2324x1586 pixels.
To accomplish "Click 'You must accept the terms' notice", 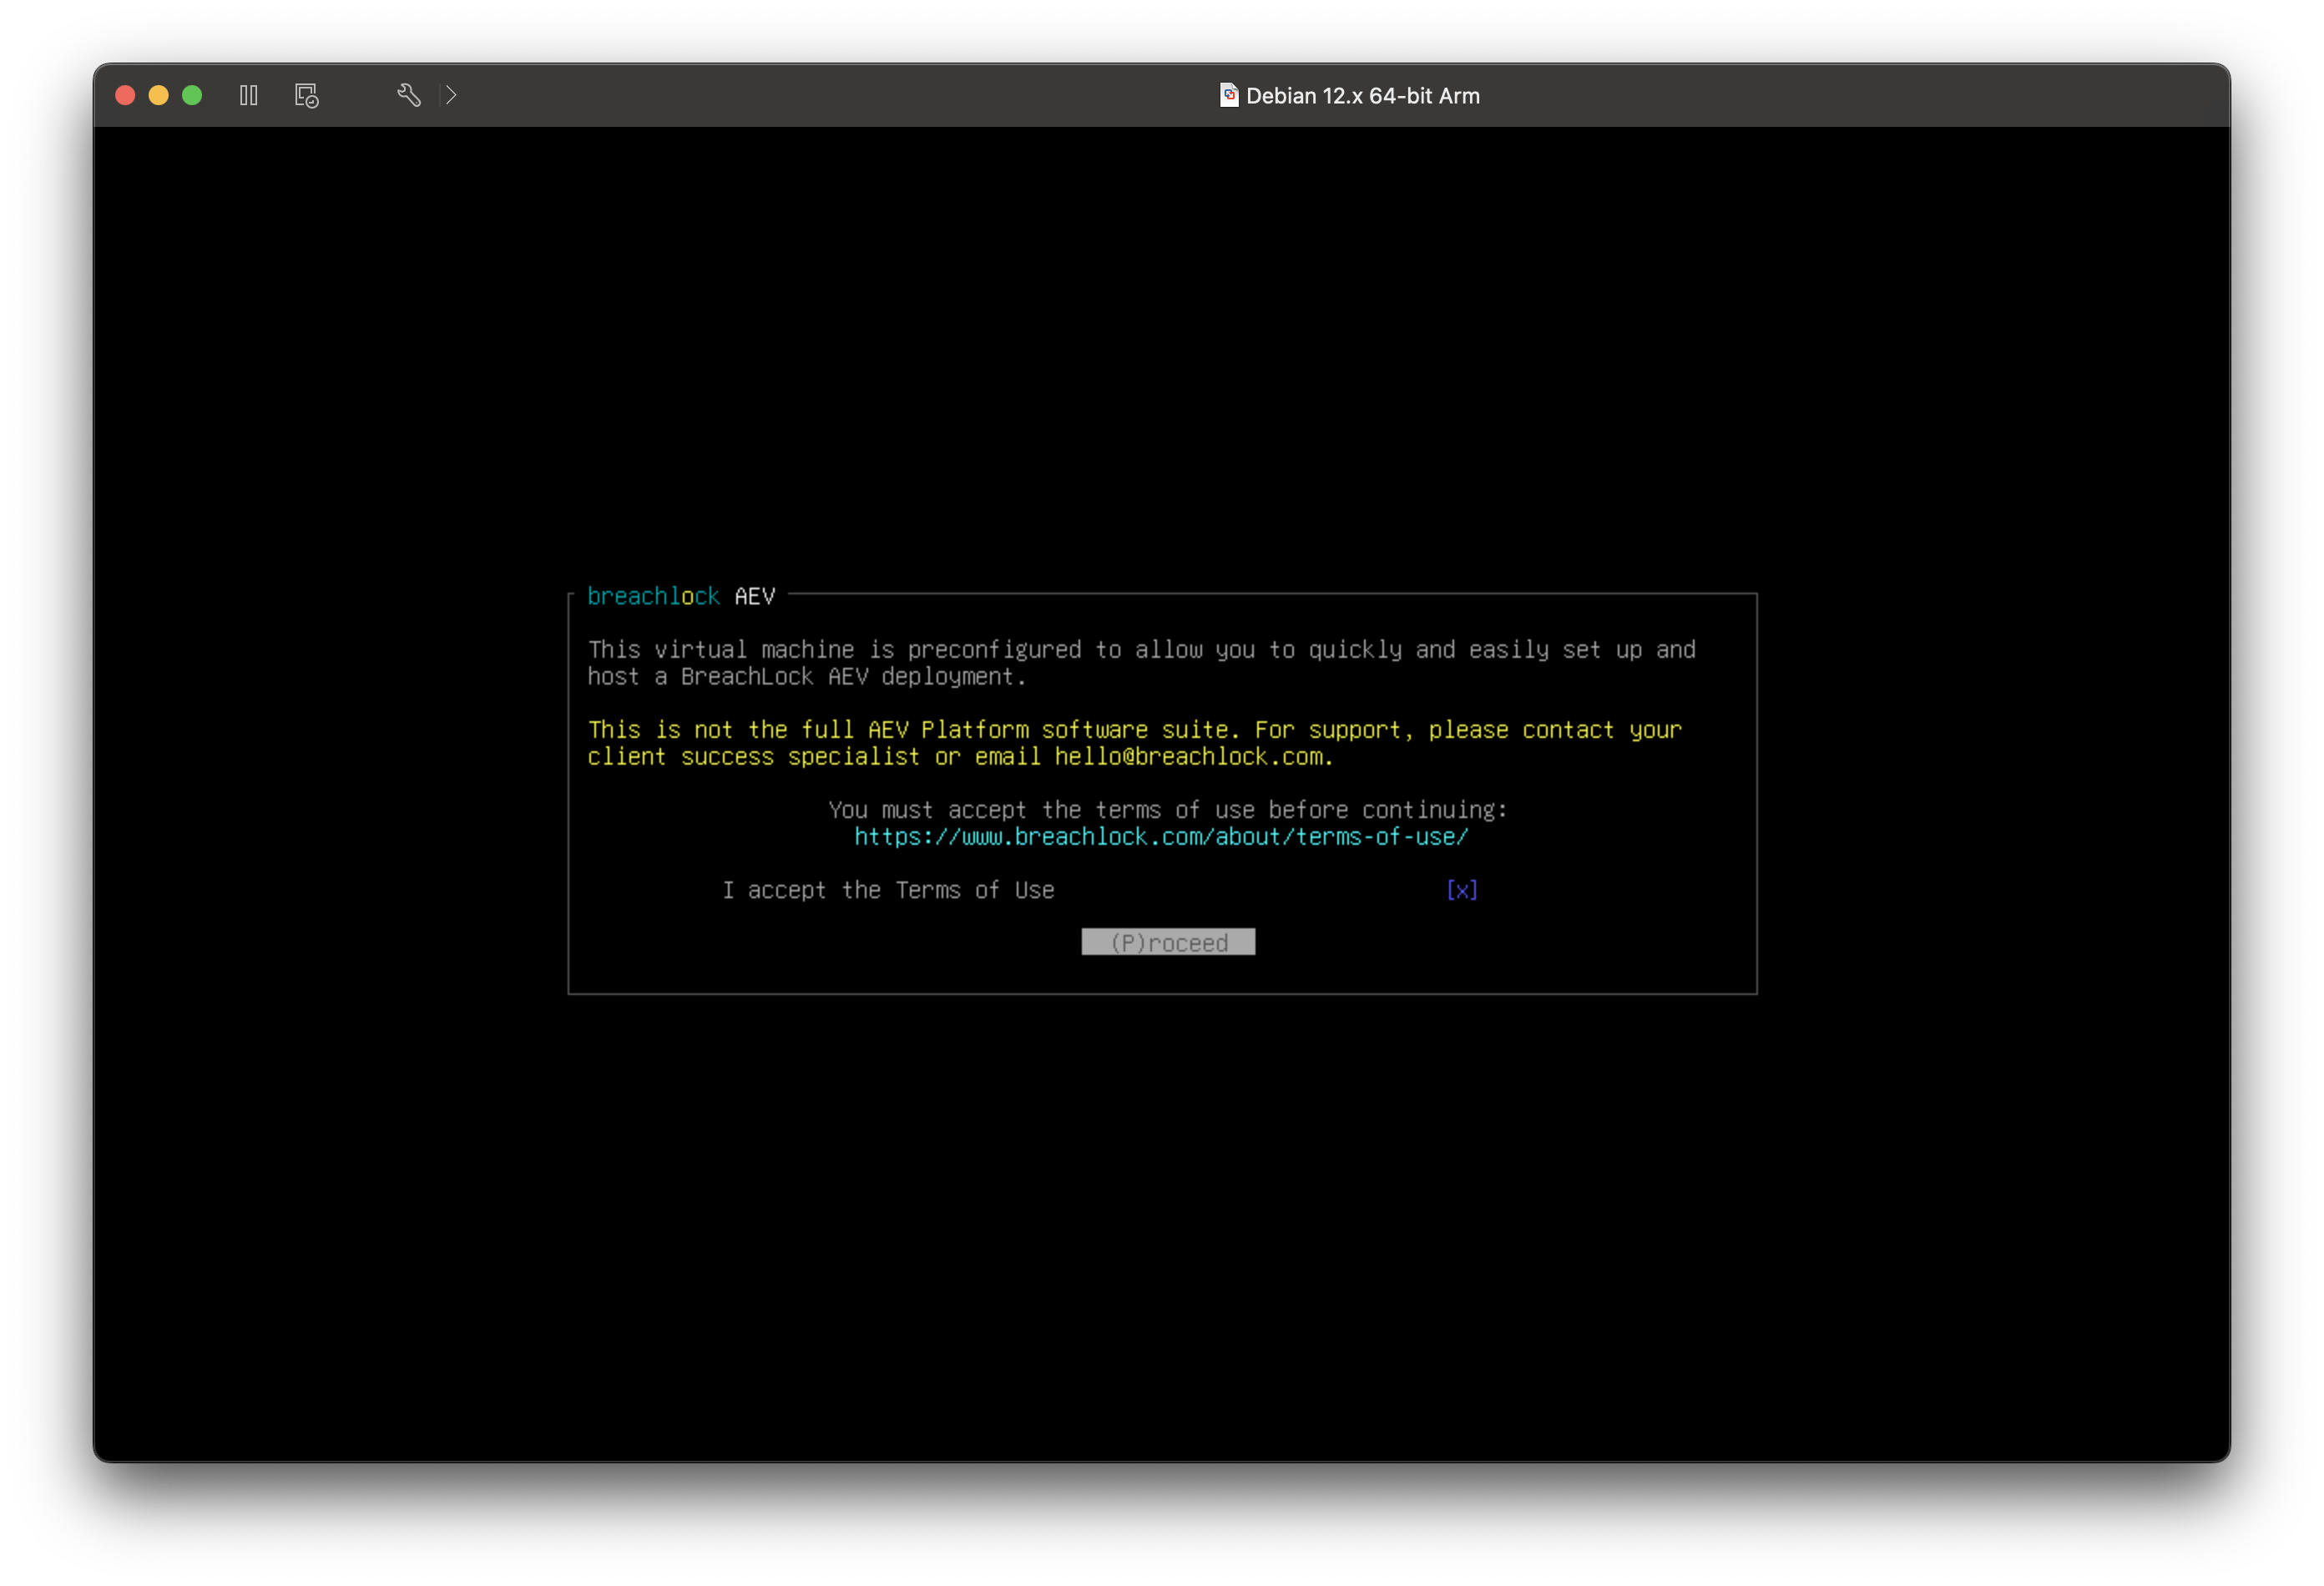I will pos(1167,810).
